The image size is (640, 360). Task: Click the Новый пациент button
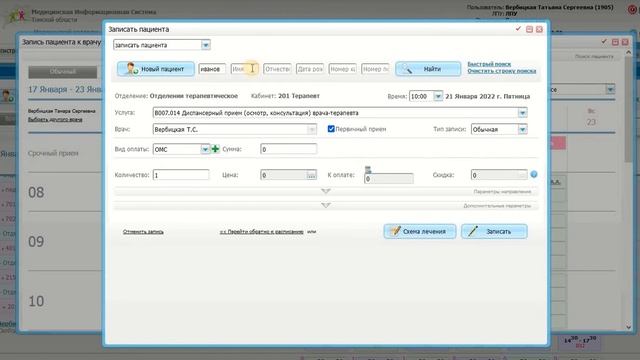tap(156, 69)
